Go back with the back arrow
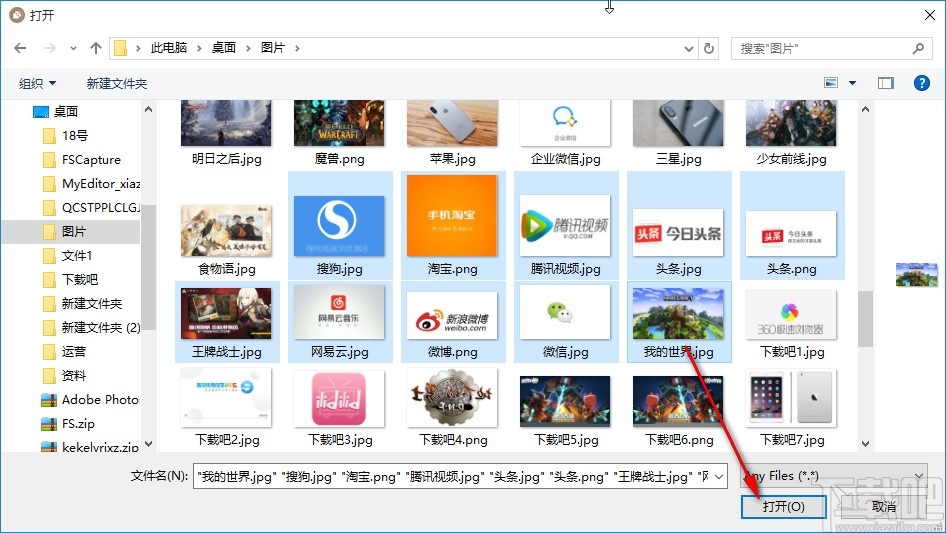This screenshot has height=533, width=946. 21,48
